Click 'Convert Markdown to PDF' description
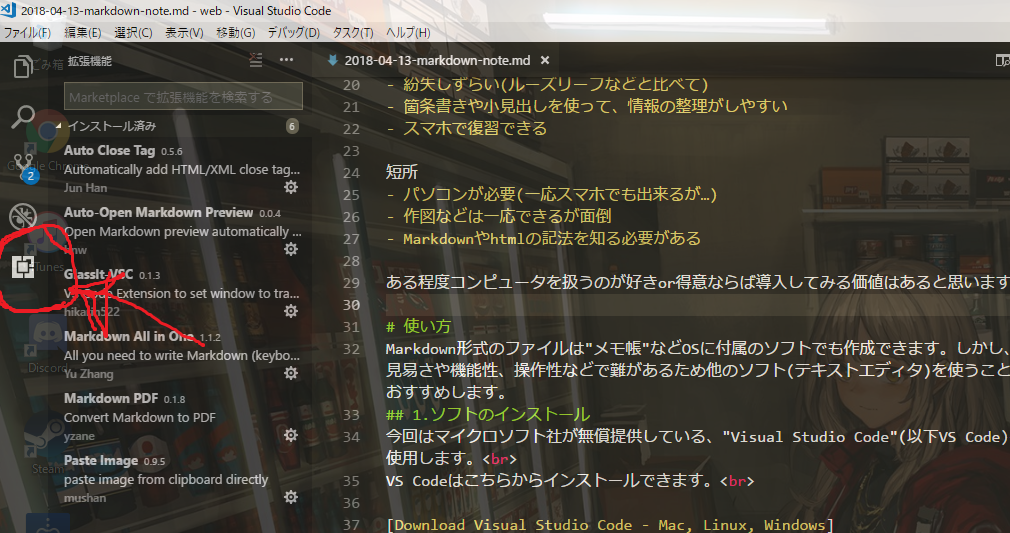1010x533 pixels. pos(140,417)
